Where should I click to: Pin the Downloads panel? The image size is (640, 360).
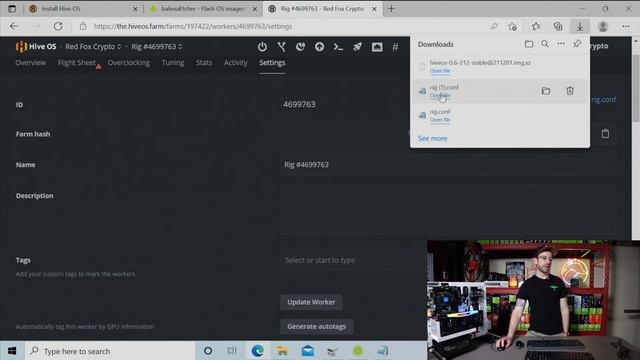click(x=577, y=44)
